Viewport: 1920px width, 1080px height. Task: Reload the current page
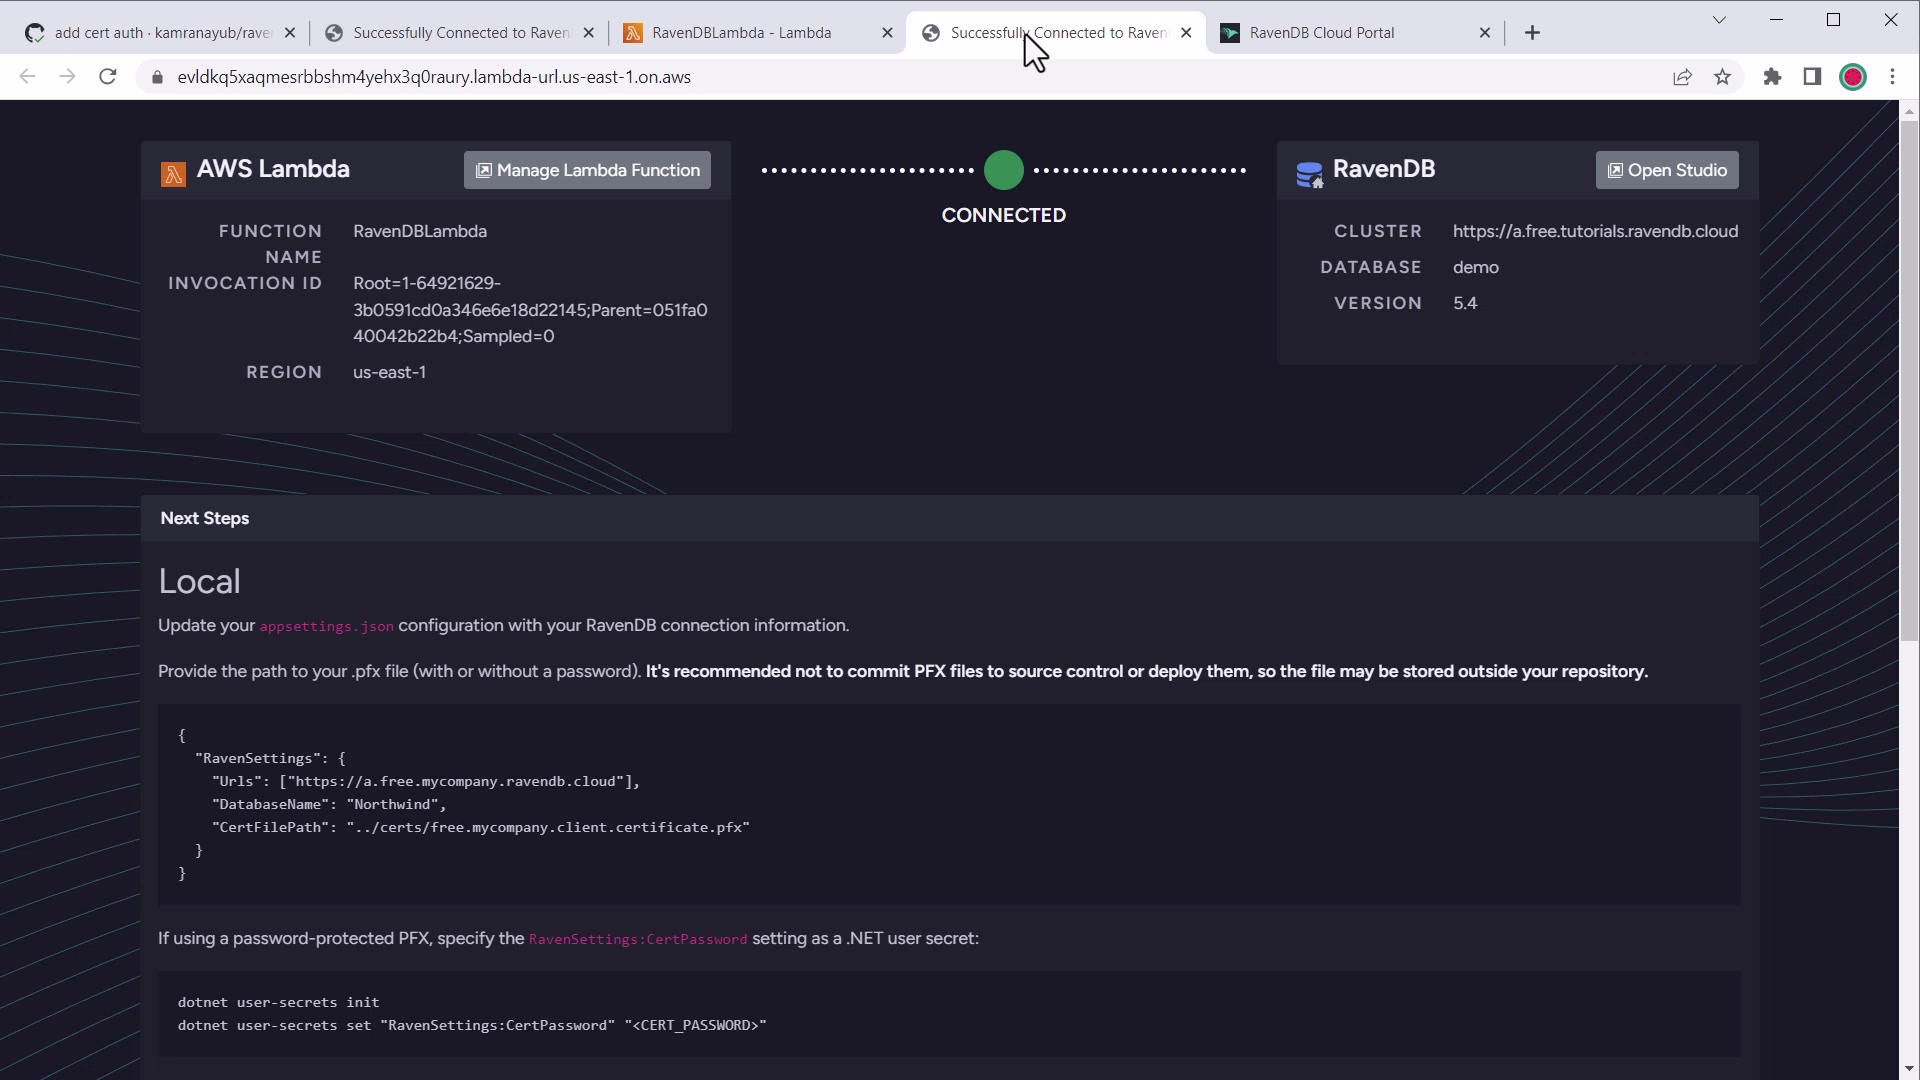click(x=108, y=77)
